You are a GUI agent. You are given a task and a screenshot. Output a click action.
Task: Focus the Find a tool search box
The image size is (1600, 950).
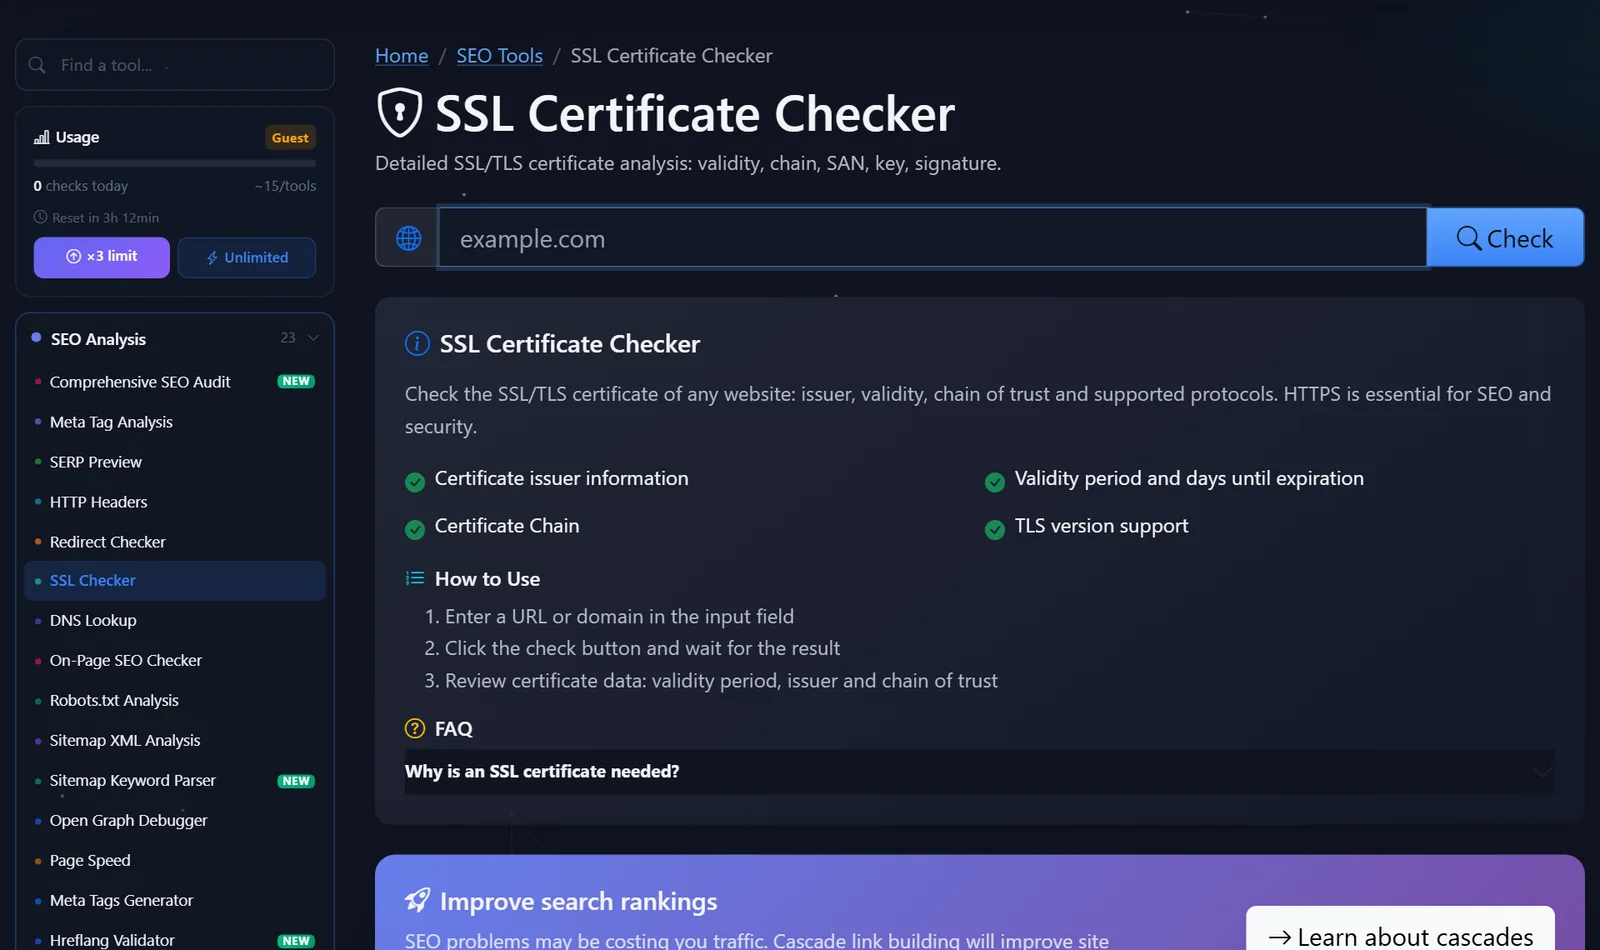pyautogui.click(x=175, y=65)
